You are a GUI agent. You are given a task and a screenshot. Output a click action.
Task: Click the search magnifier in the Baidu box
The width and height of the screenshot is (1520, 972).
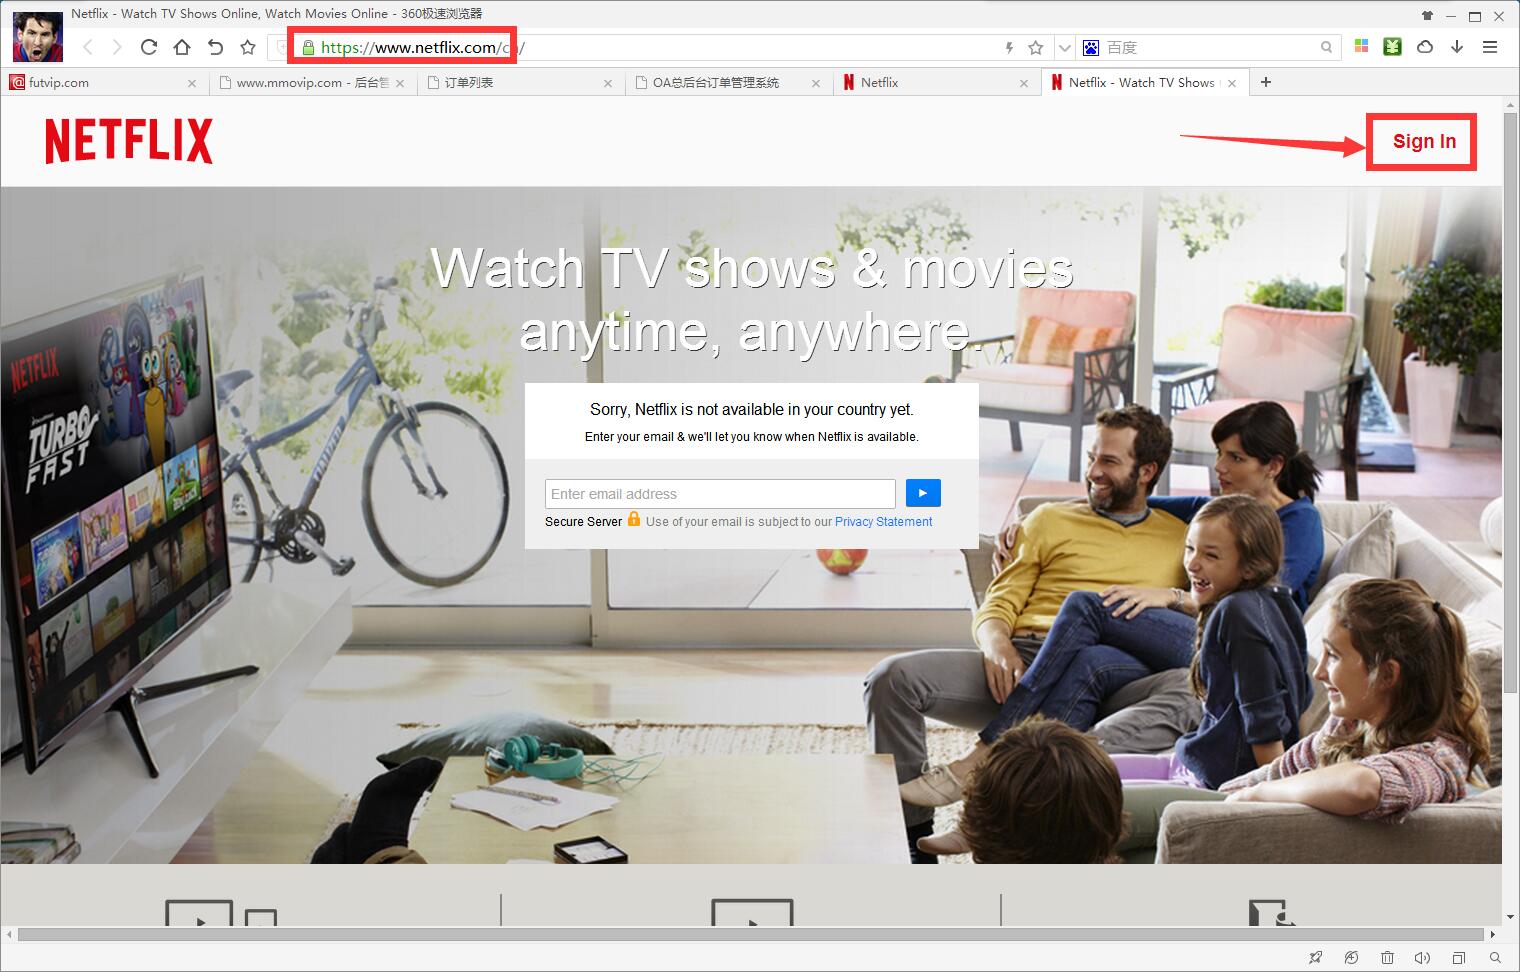tap(1327, 47)
